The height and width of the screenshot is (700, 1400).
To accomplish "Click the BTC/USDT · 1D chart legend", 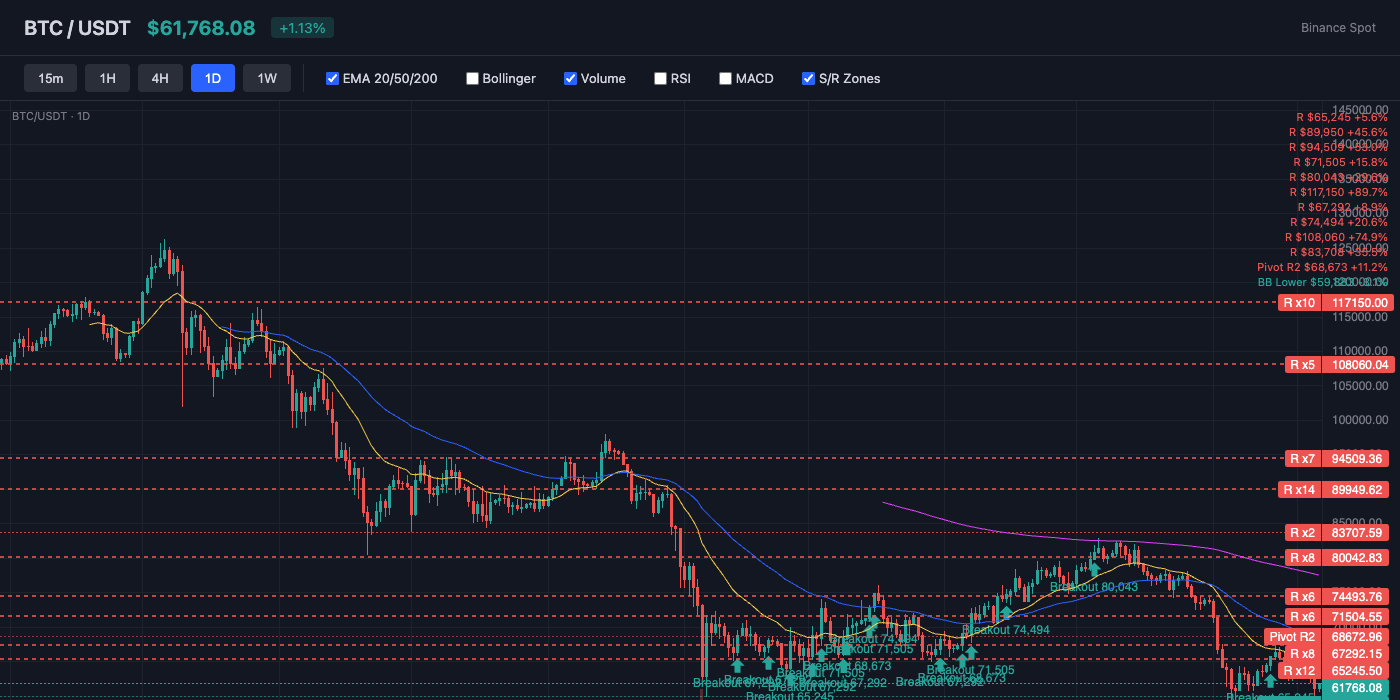I will 51,116.
